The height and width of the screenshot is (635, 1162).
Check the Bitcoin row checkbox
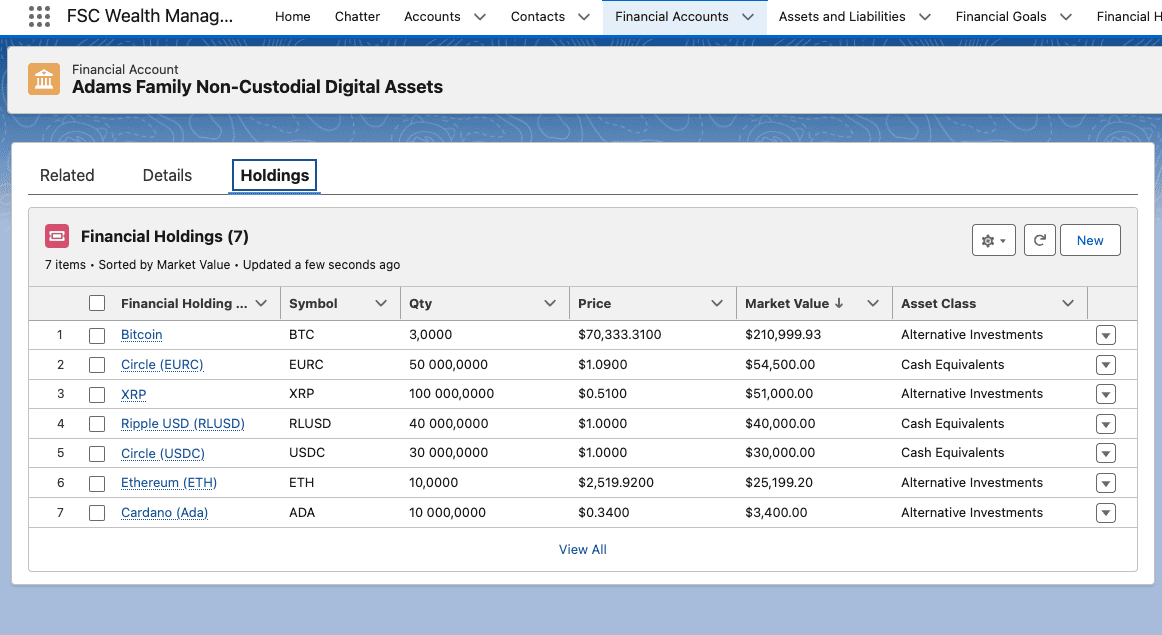pos(97,336)
